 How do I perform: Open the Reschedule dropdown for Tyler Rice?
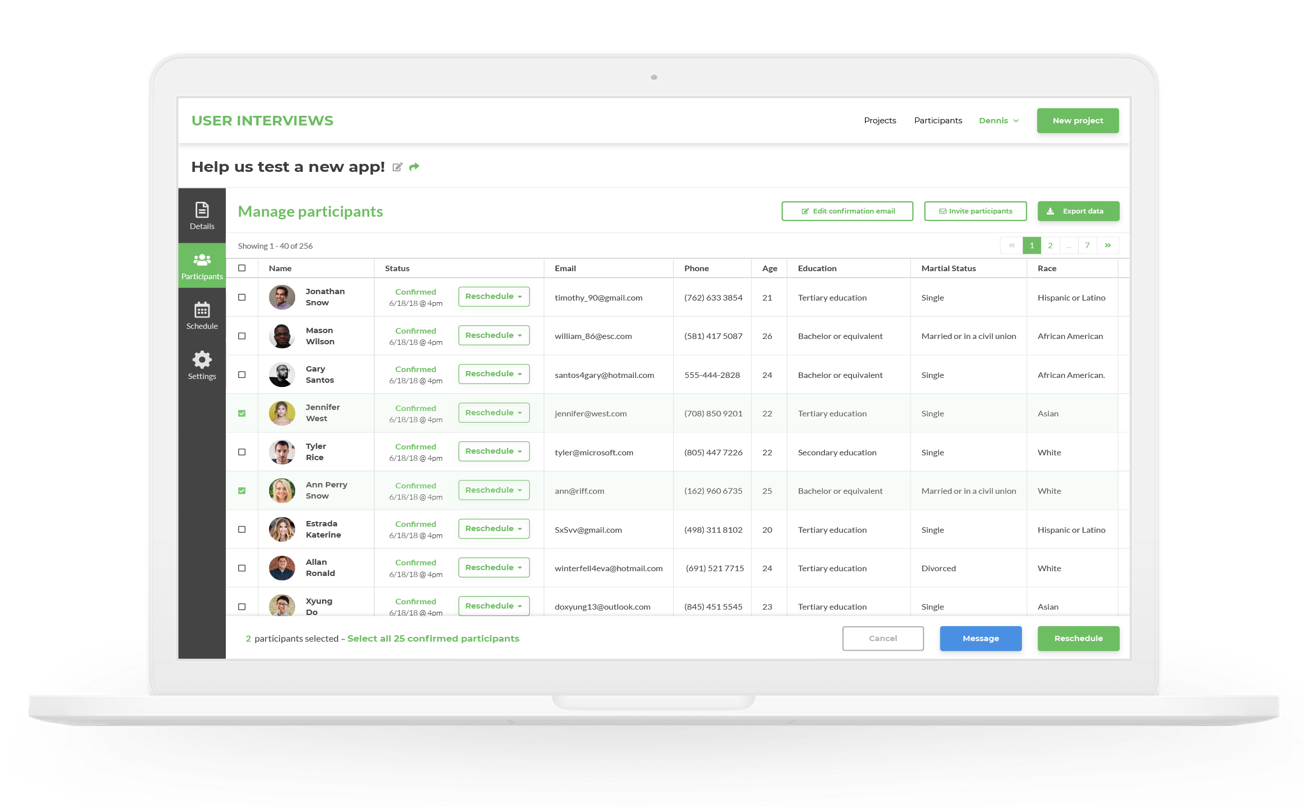[493, 451]
